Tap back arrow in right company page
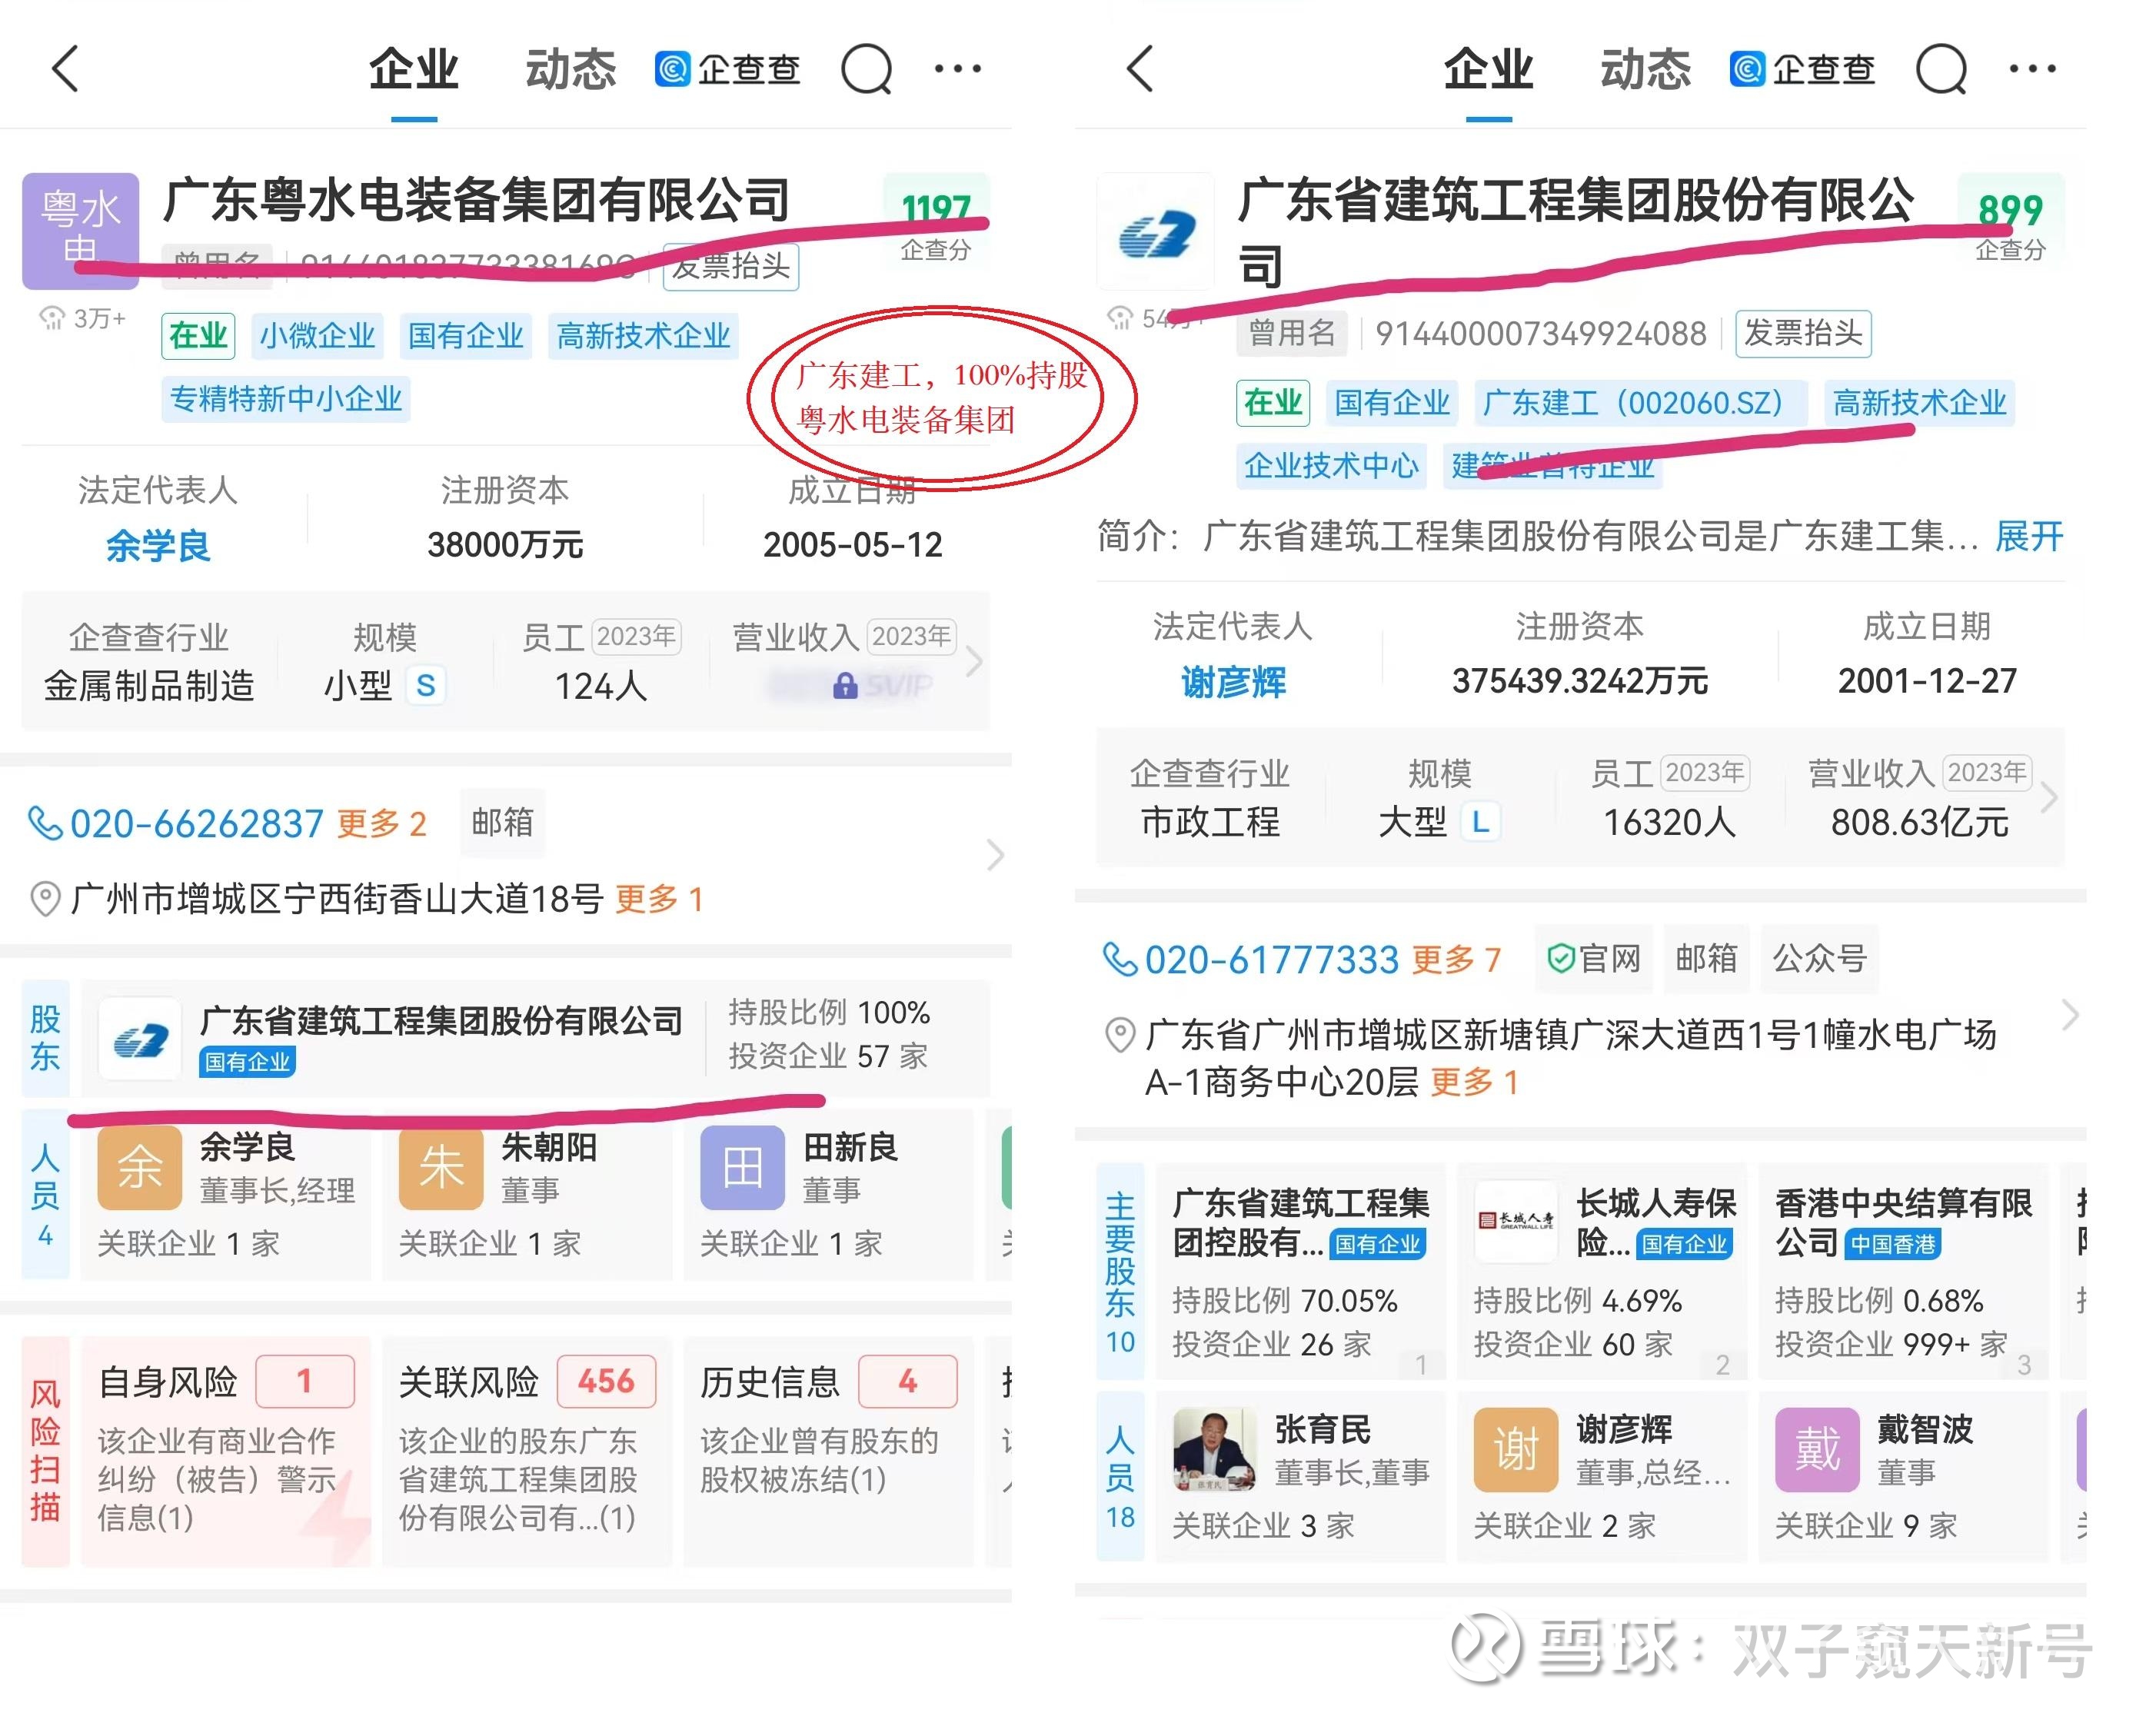Screen dimensions: 2156x1716 click(x=1140, y=69)
